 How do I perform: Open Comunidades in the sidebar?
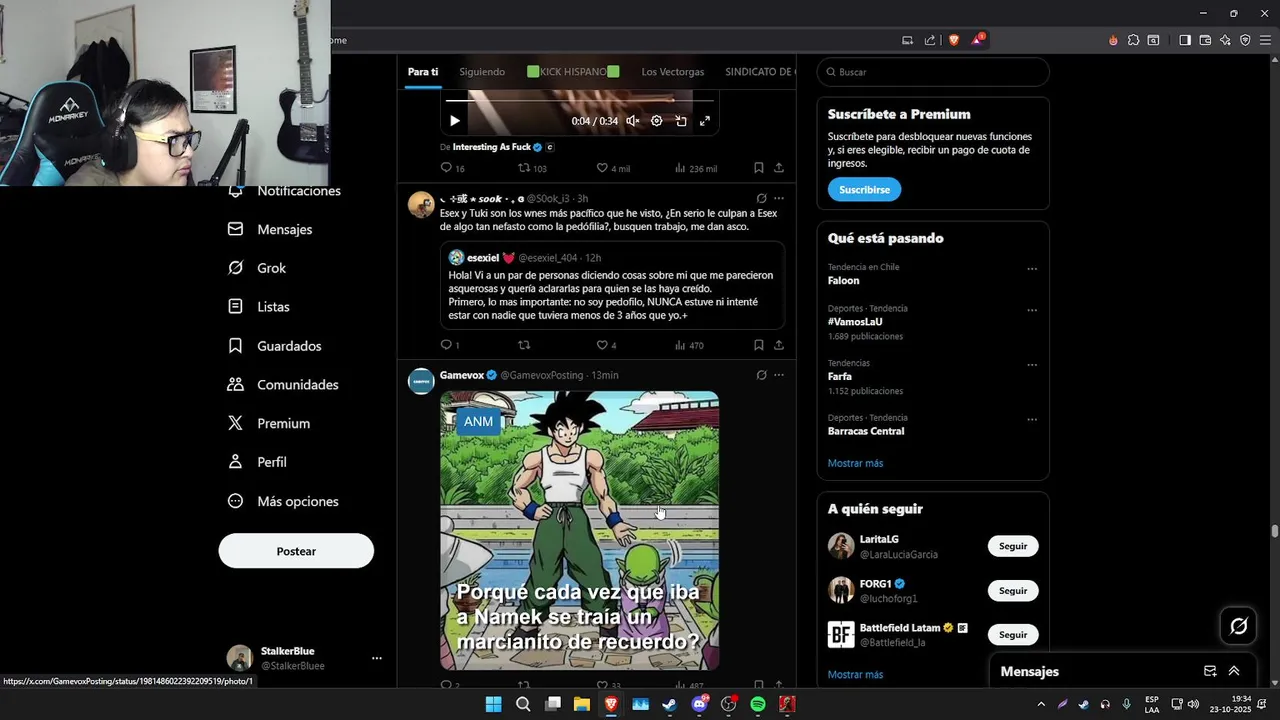pyautogui.click(x=283, y=385)
